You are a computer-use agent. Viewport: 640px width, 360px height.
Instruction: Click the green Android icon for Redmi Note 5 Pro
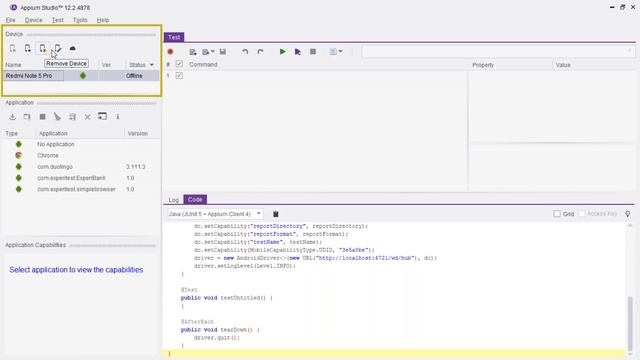pos(83,76)
